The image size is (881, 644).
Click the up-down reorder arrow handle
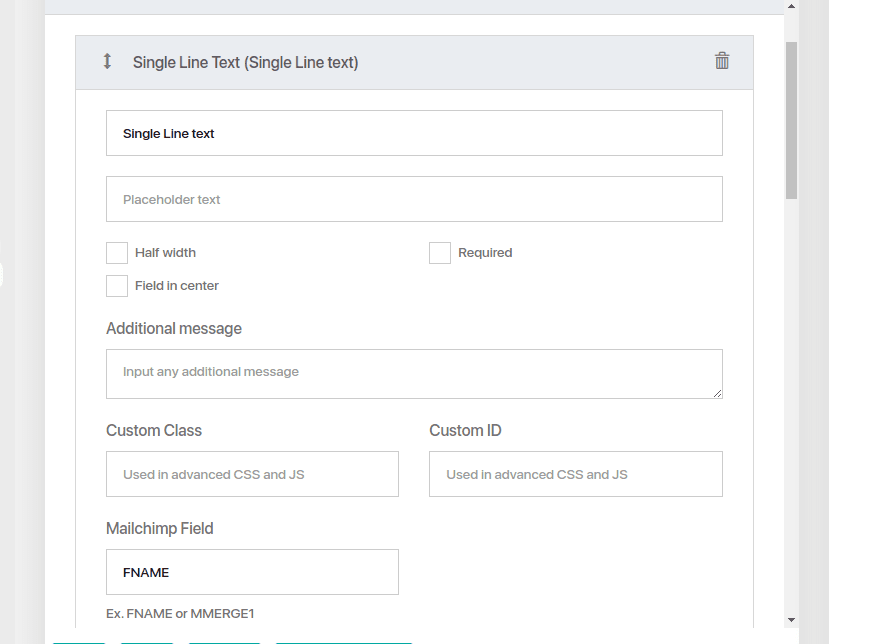click(x=107, y=61)
